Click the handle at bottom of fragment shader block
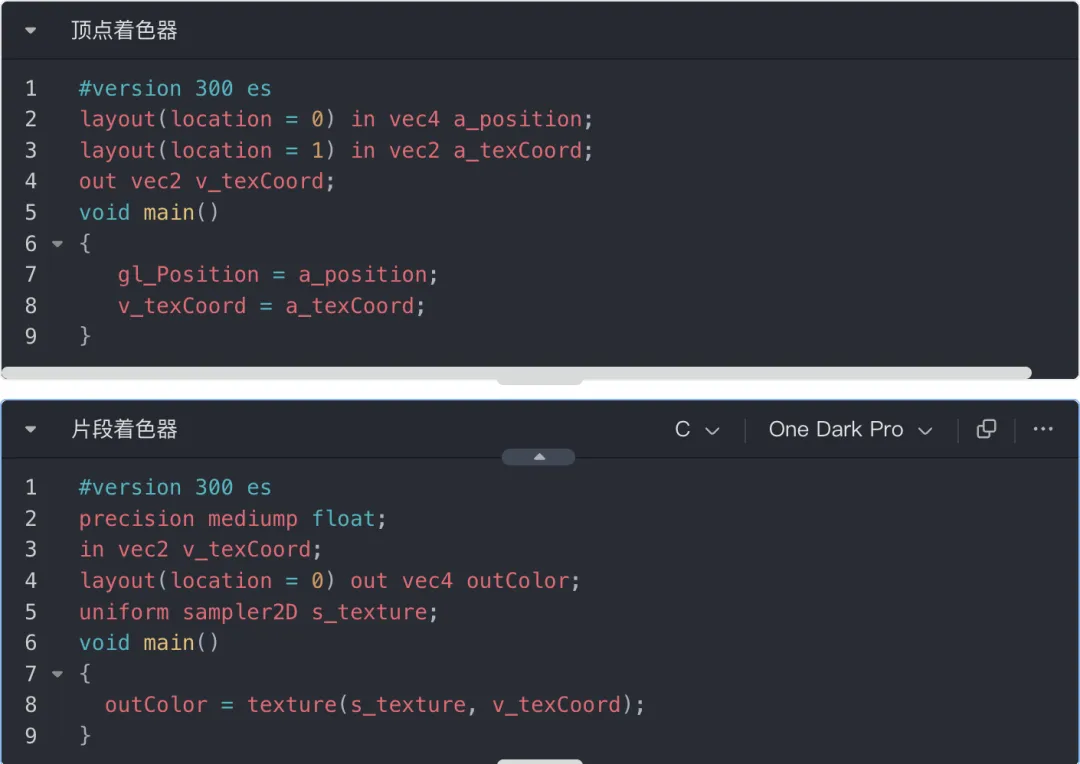 539,760
